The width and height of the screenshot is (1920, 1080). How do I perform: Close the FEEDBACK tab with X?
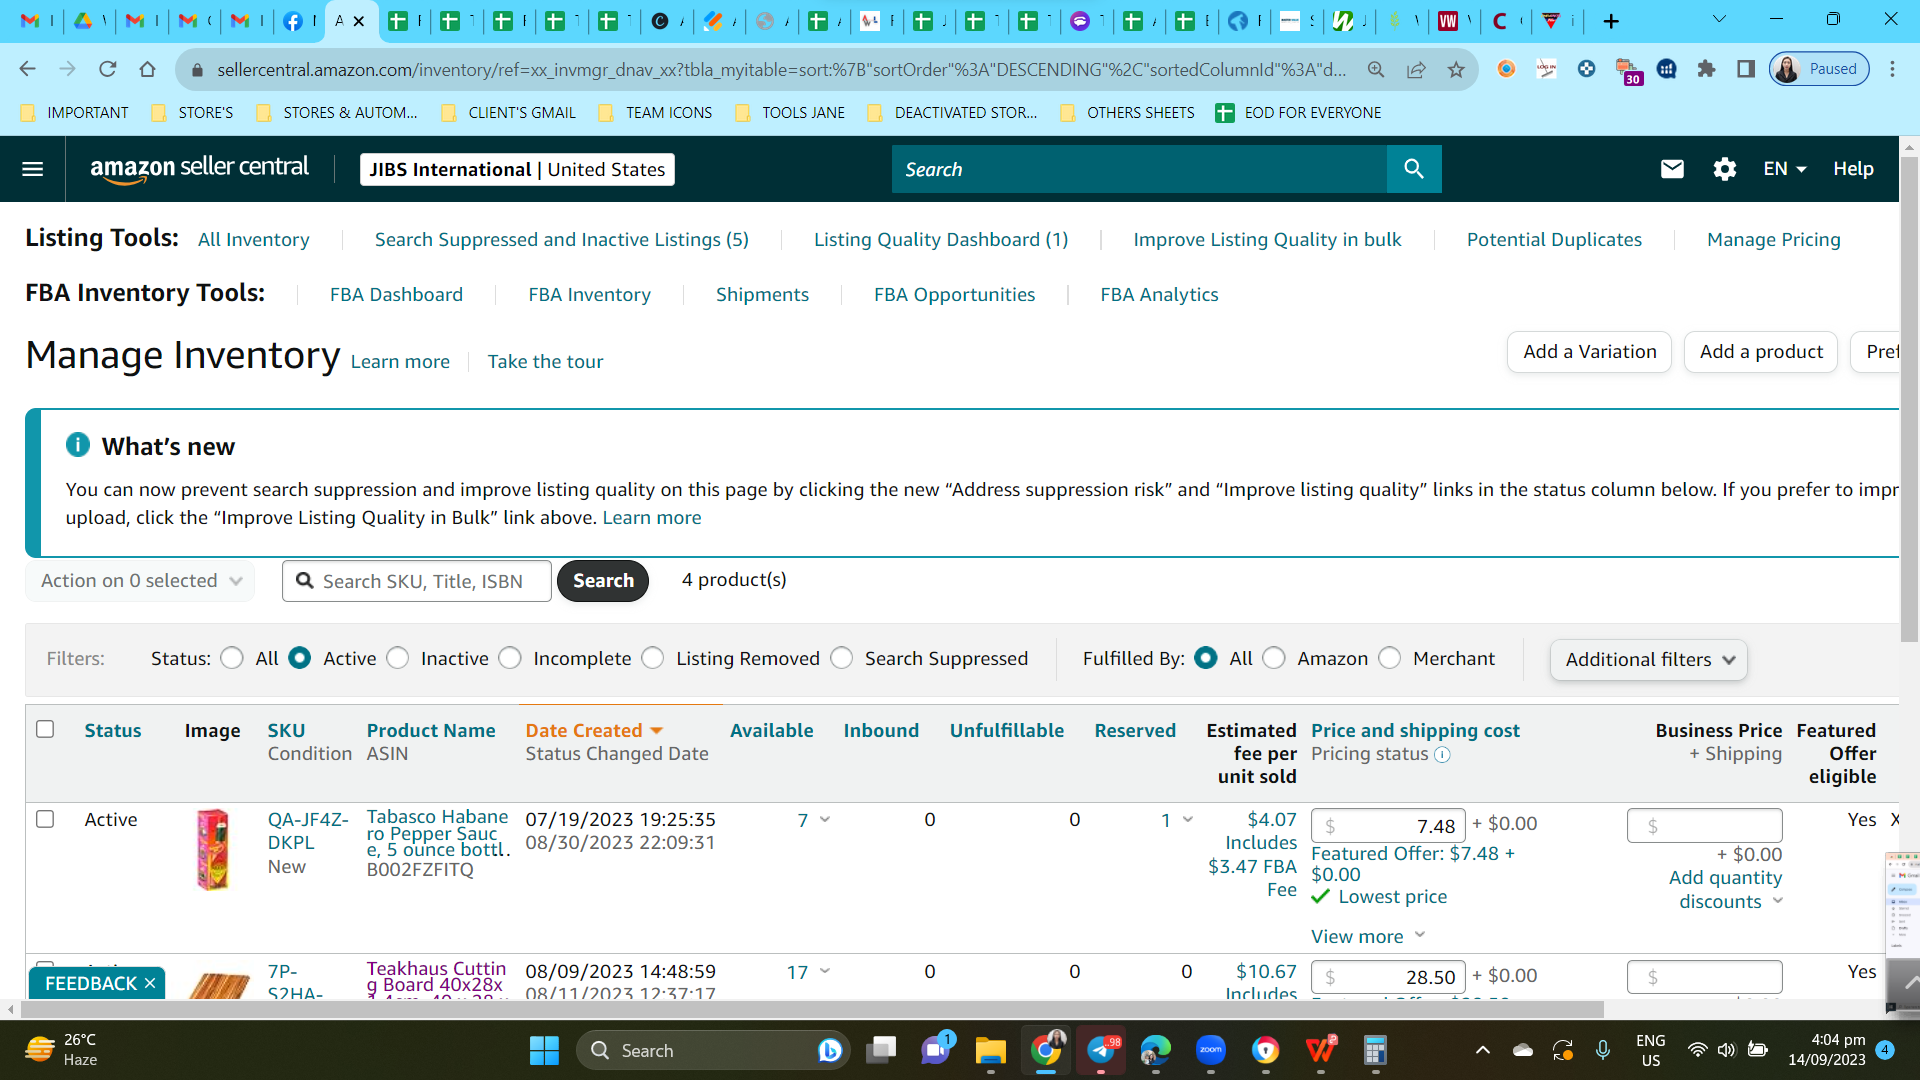(150, 984)
